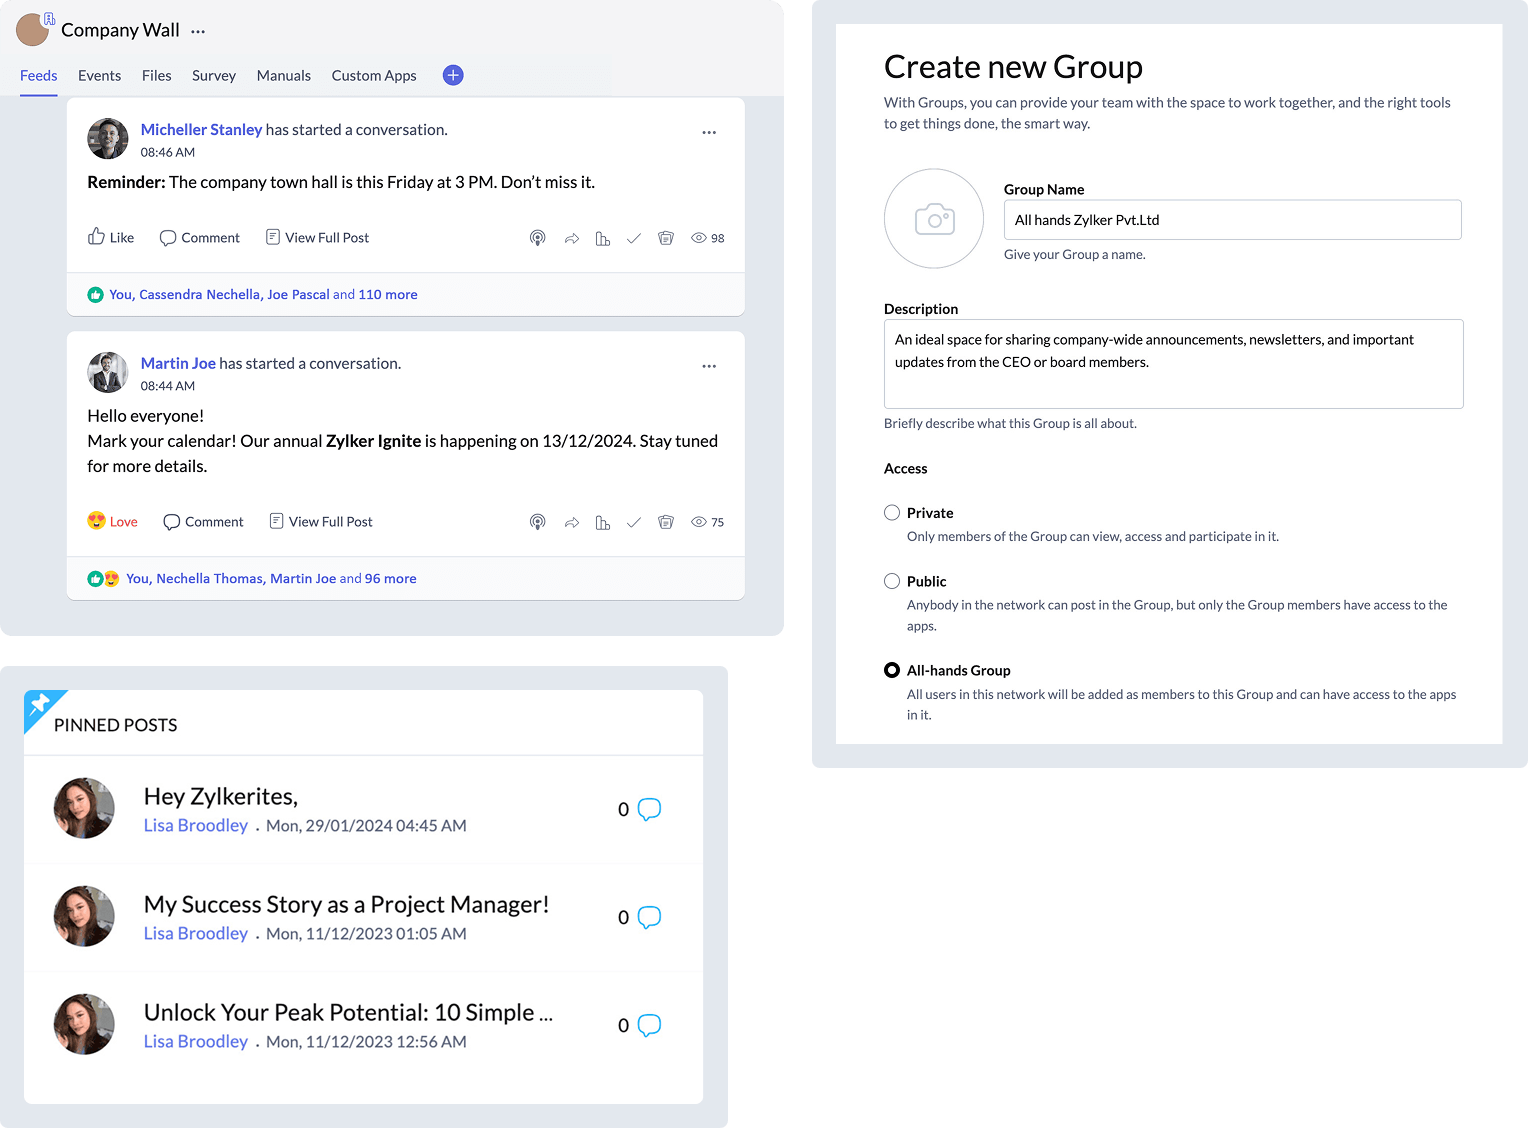Screen dimensions: 1528x1128
Task: Like Micheller Stanley's town hall post
Action: (111, 237)
